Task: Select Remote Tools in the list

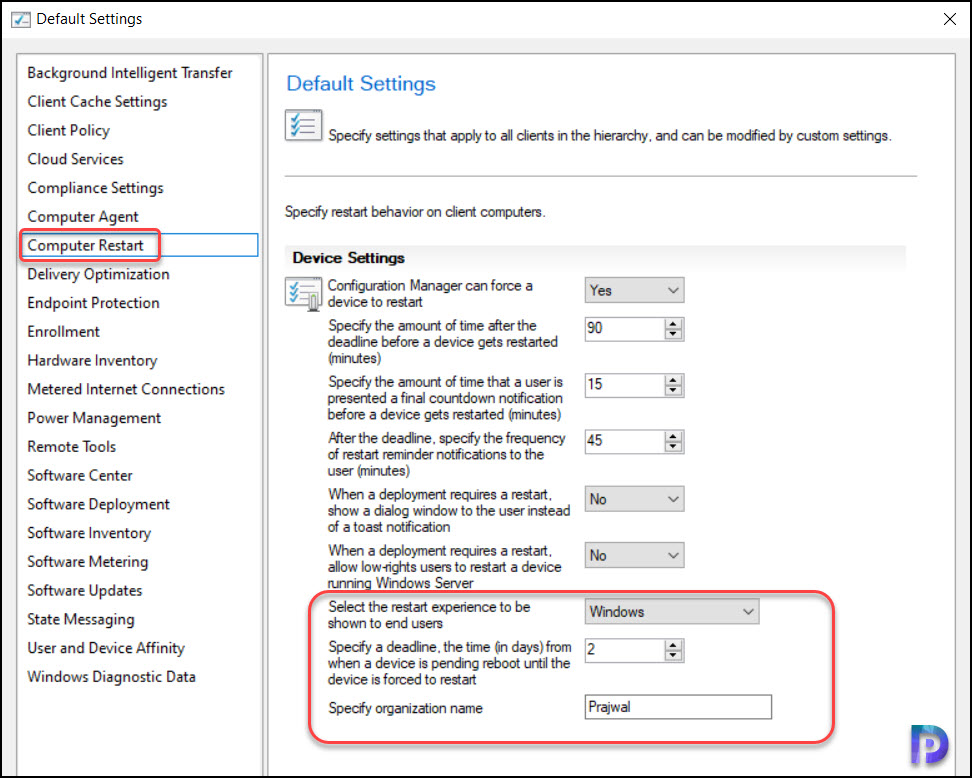Action: pos(71,447)
